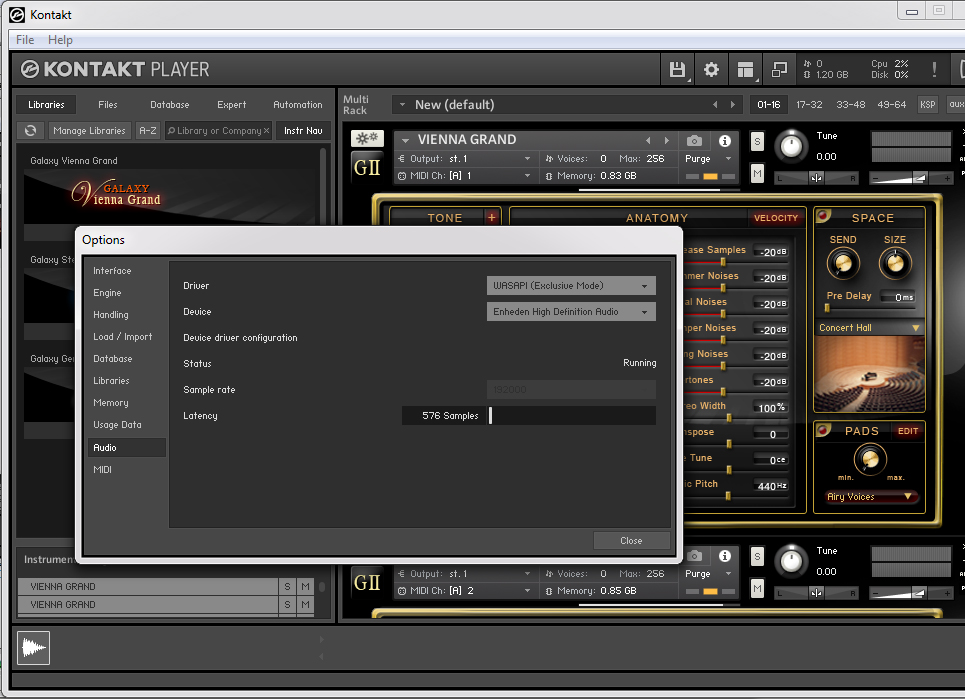Solo first VIENNA GRAND with S button

point(758,142)
